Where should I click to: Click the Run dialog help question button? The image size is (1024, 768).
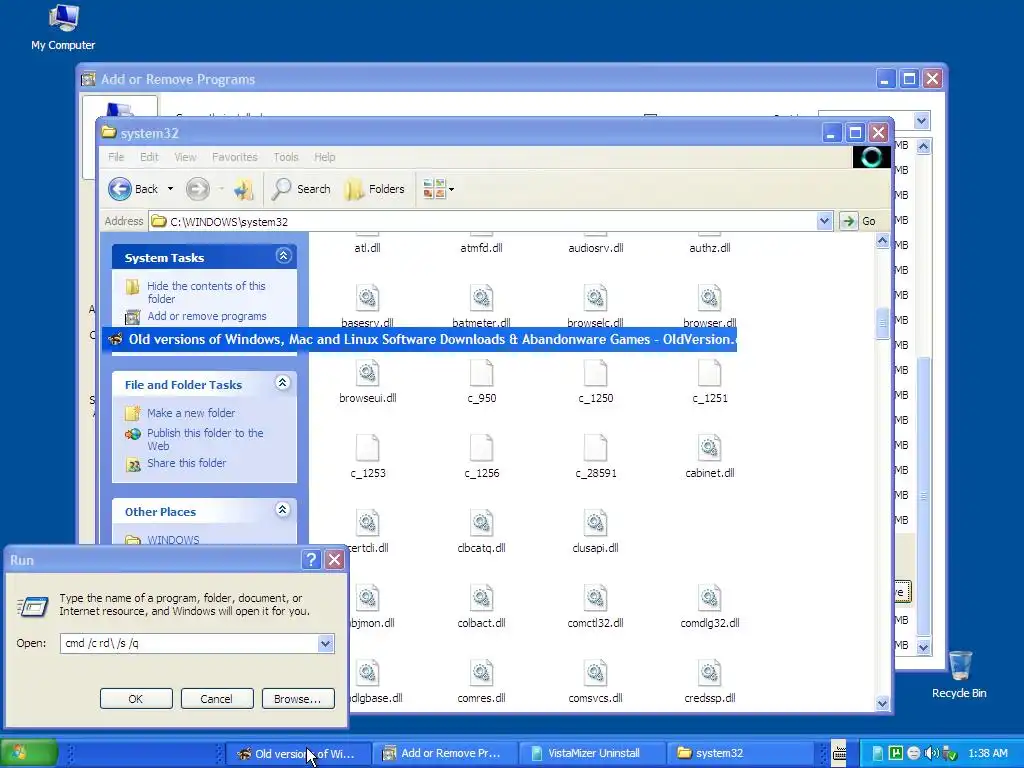click(x=311, y=560)
